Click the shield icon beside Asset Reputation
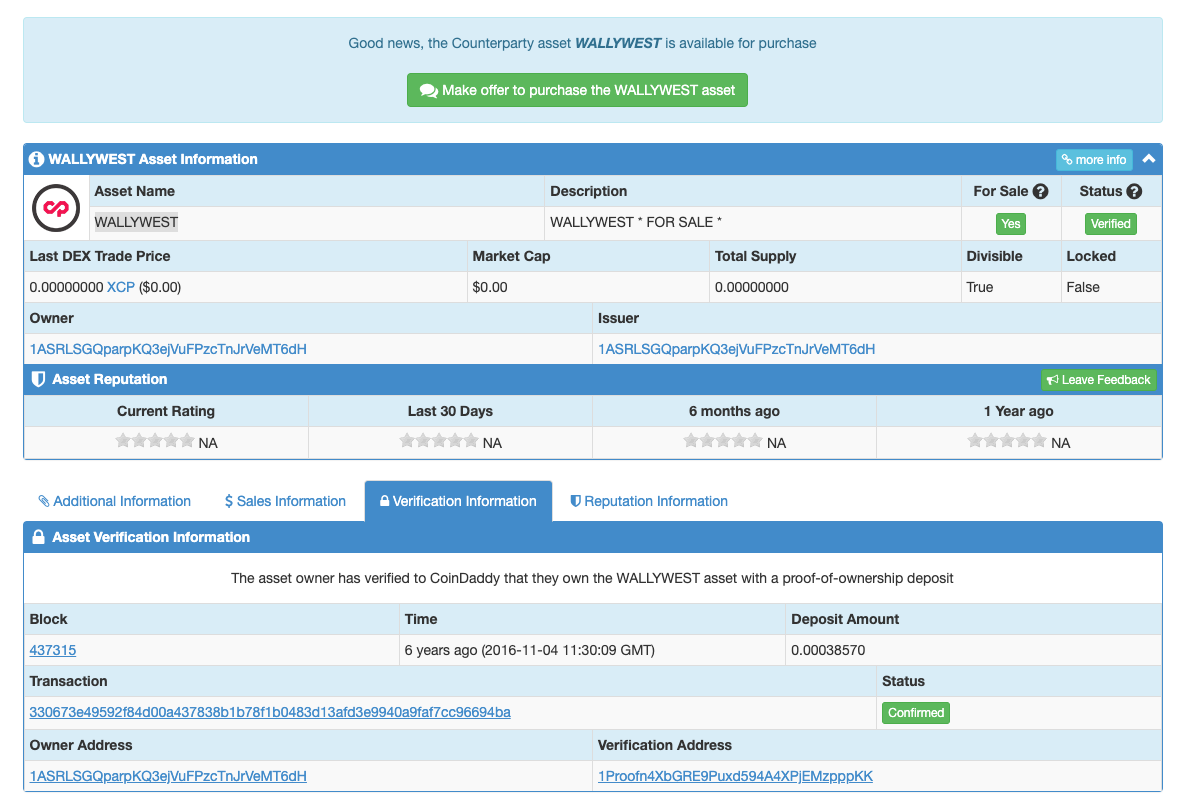Viewport: 1193px width, 802px height. pyautogui.click(x=38, y=379)
